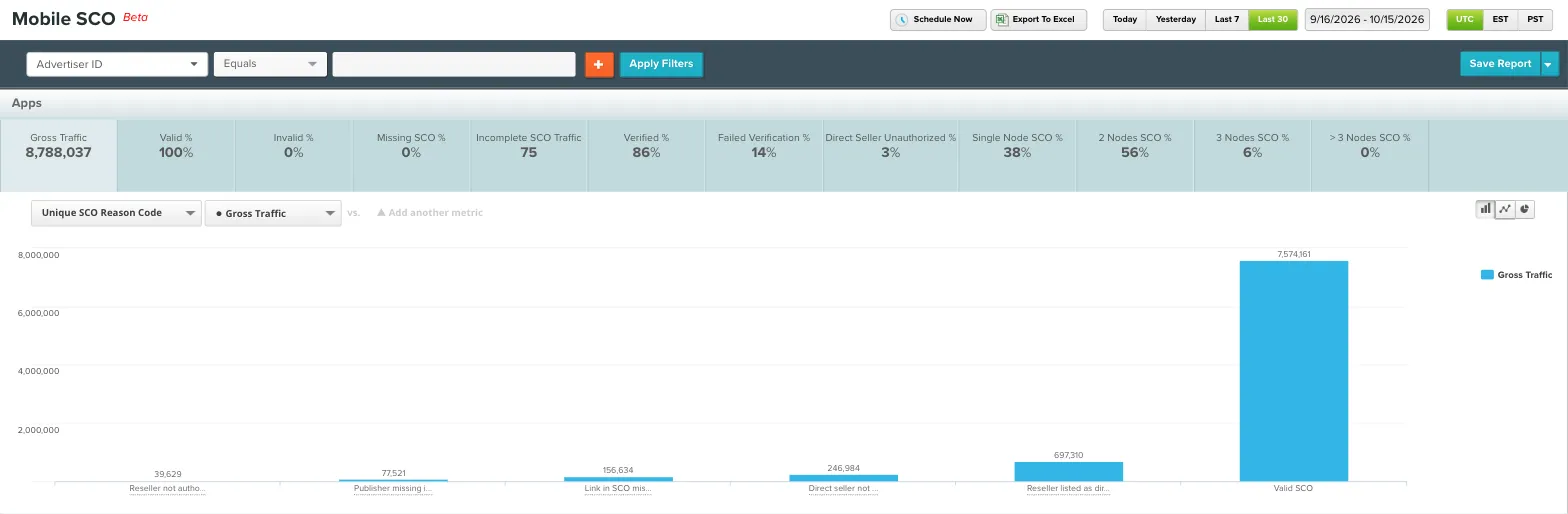The height and width of the screenshot is (514, 1568).
Task: Click the Gross Traffic legend color swatch
Action: tap(1487, 274)
